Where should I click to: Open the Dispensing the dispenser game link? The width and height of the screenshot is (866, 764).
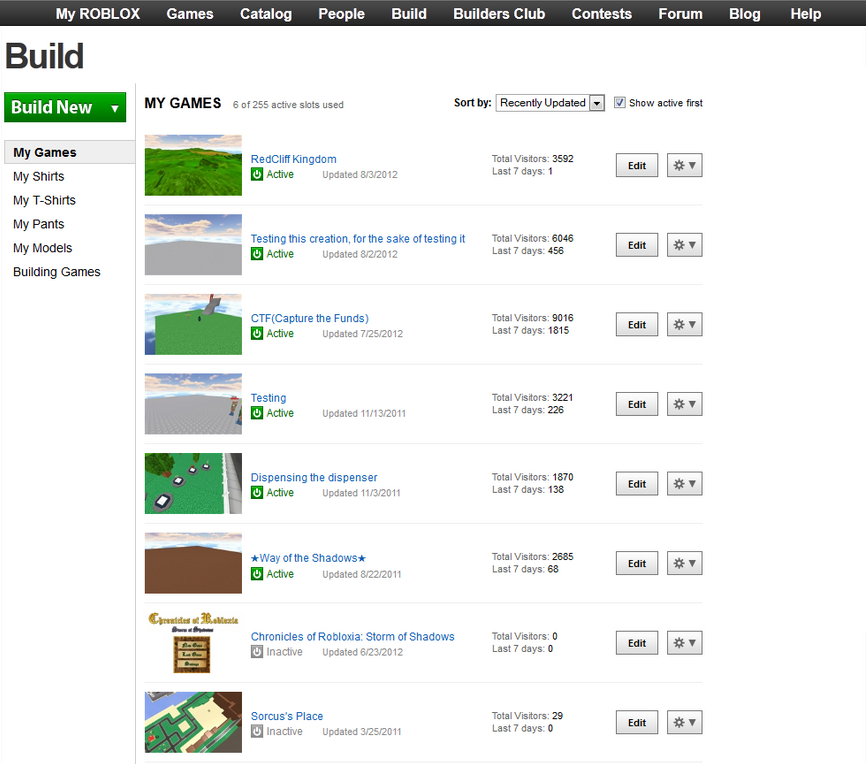click(x=314, y=477)
